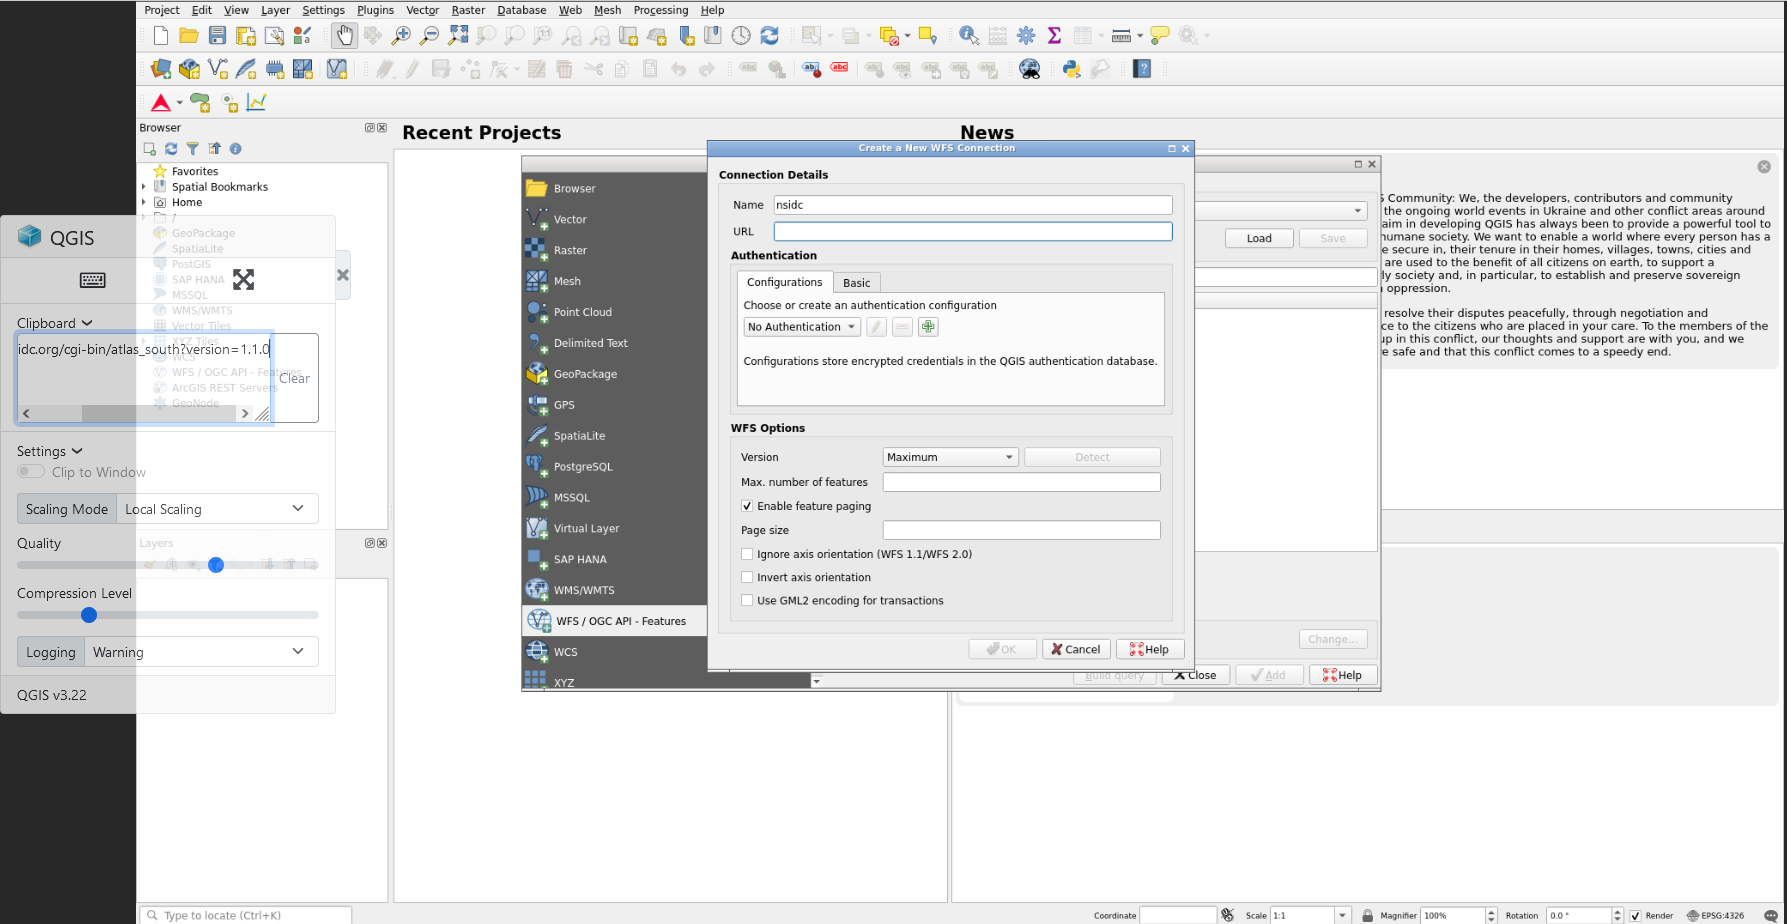Click the Zoom Out magnifier icon
This screenshot has height=924, width=1787.
point(429,36)
